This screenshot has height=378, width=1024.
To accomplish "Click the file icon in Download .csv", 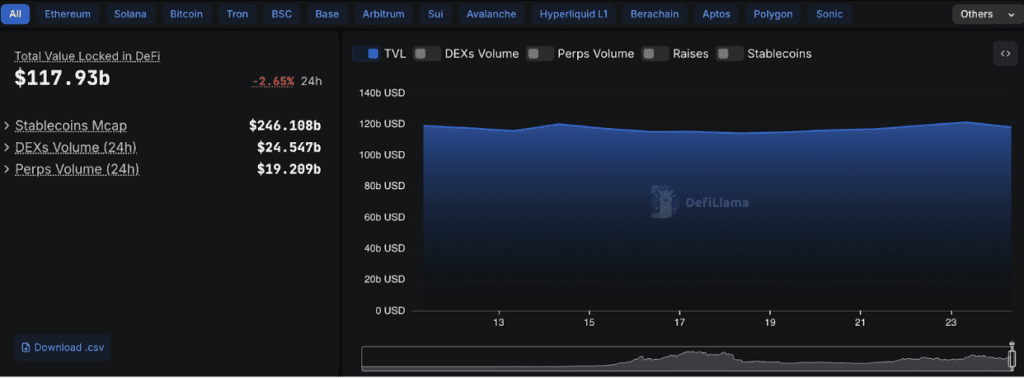I will tap(25, 347).
